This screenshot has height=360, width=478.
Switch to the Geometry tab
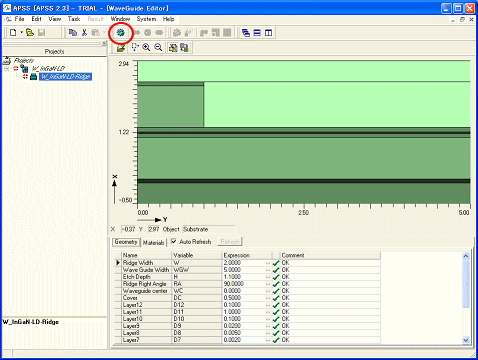[x=126, y=242]
